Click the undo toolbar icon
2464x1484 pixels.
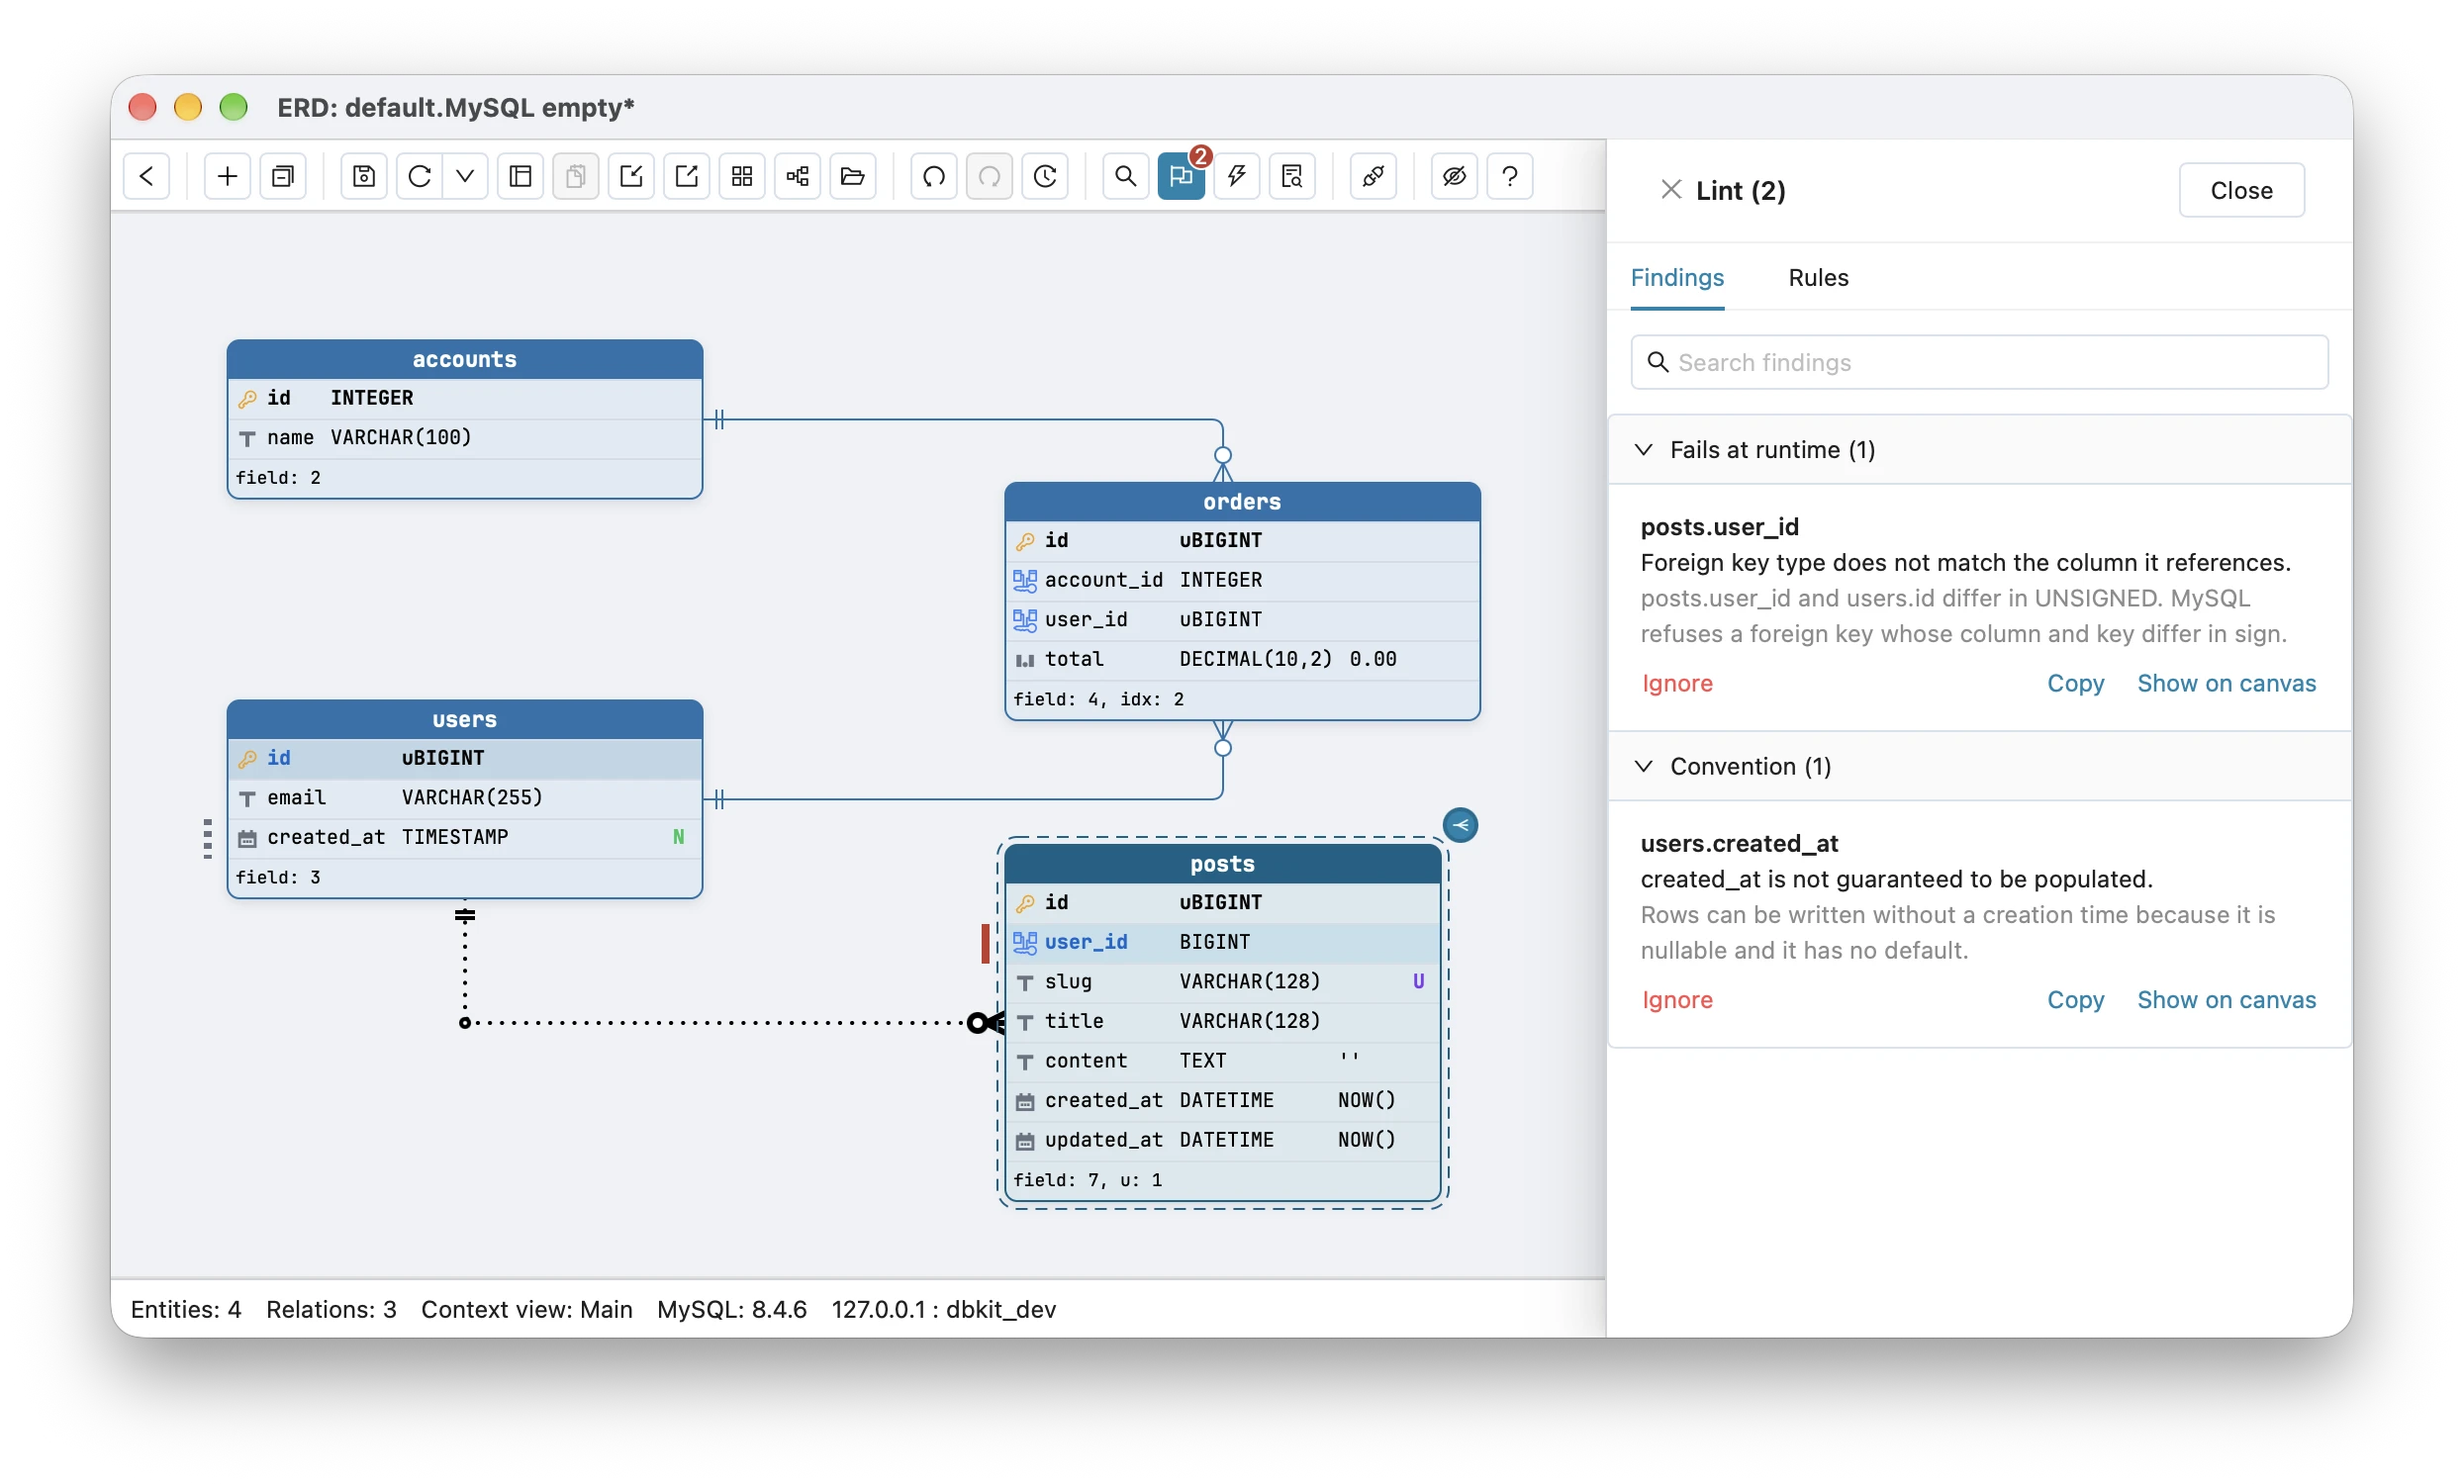[x=934, y=176]
